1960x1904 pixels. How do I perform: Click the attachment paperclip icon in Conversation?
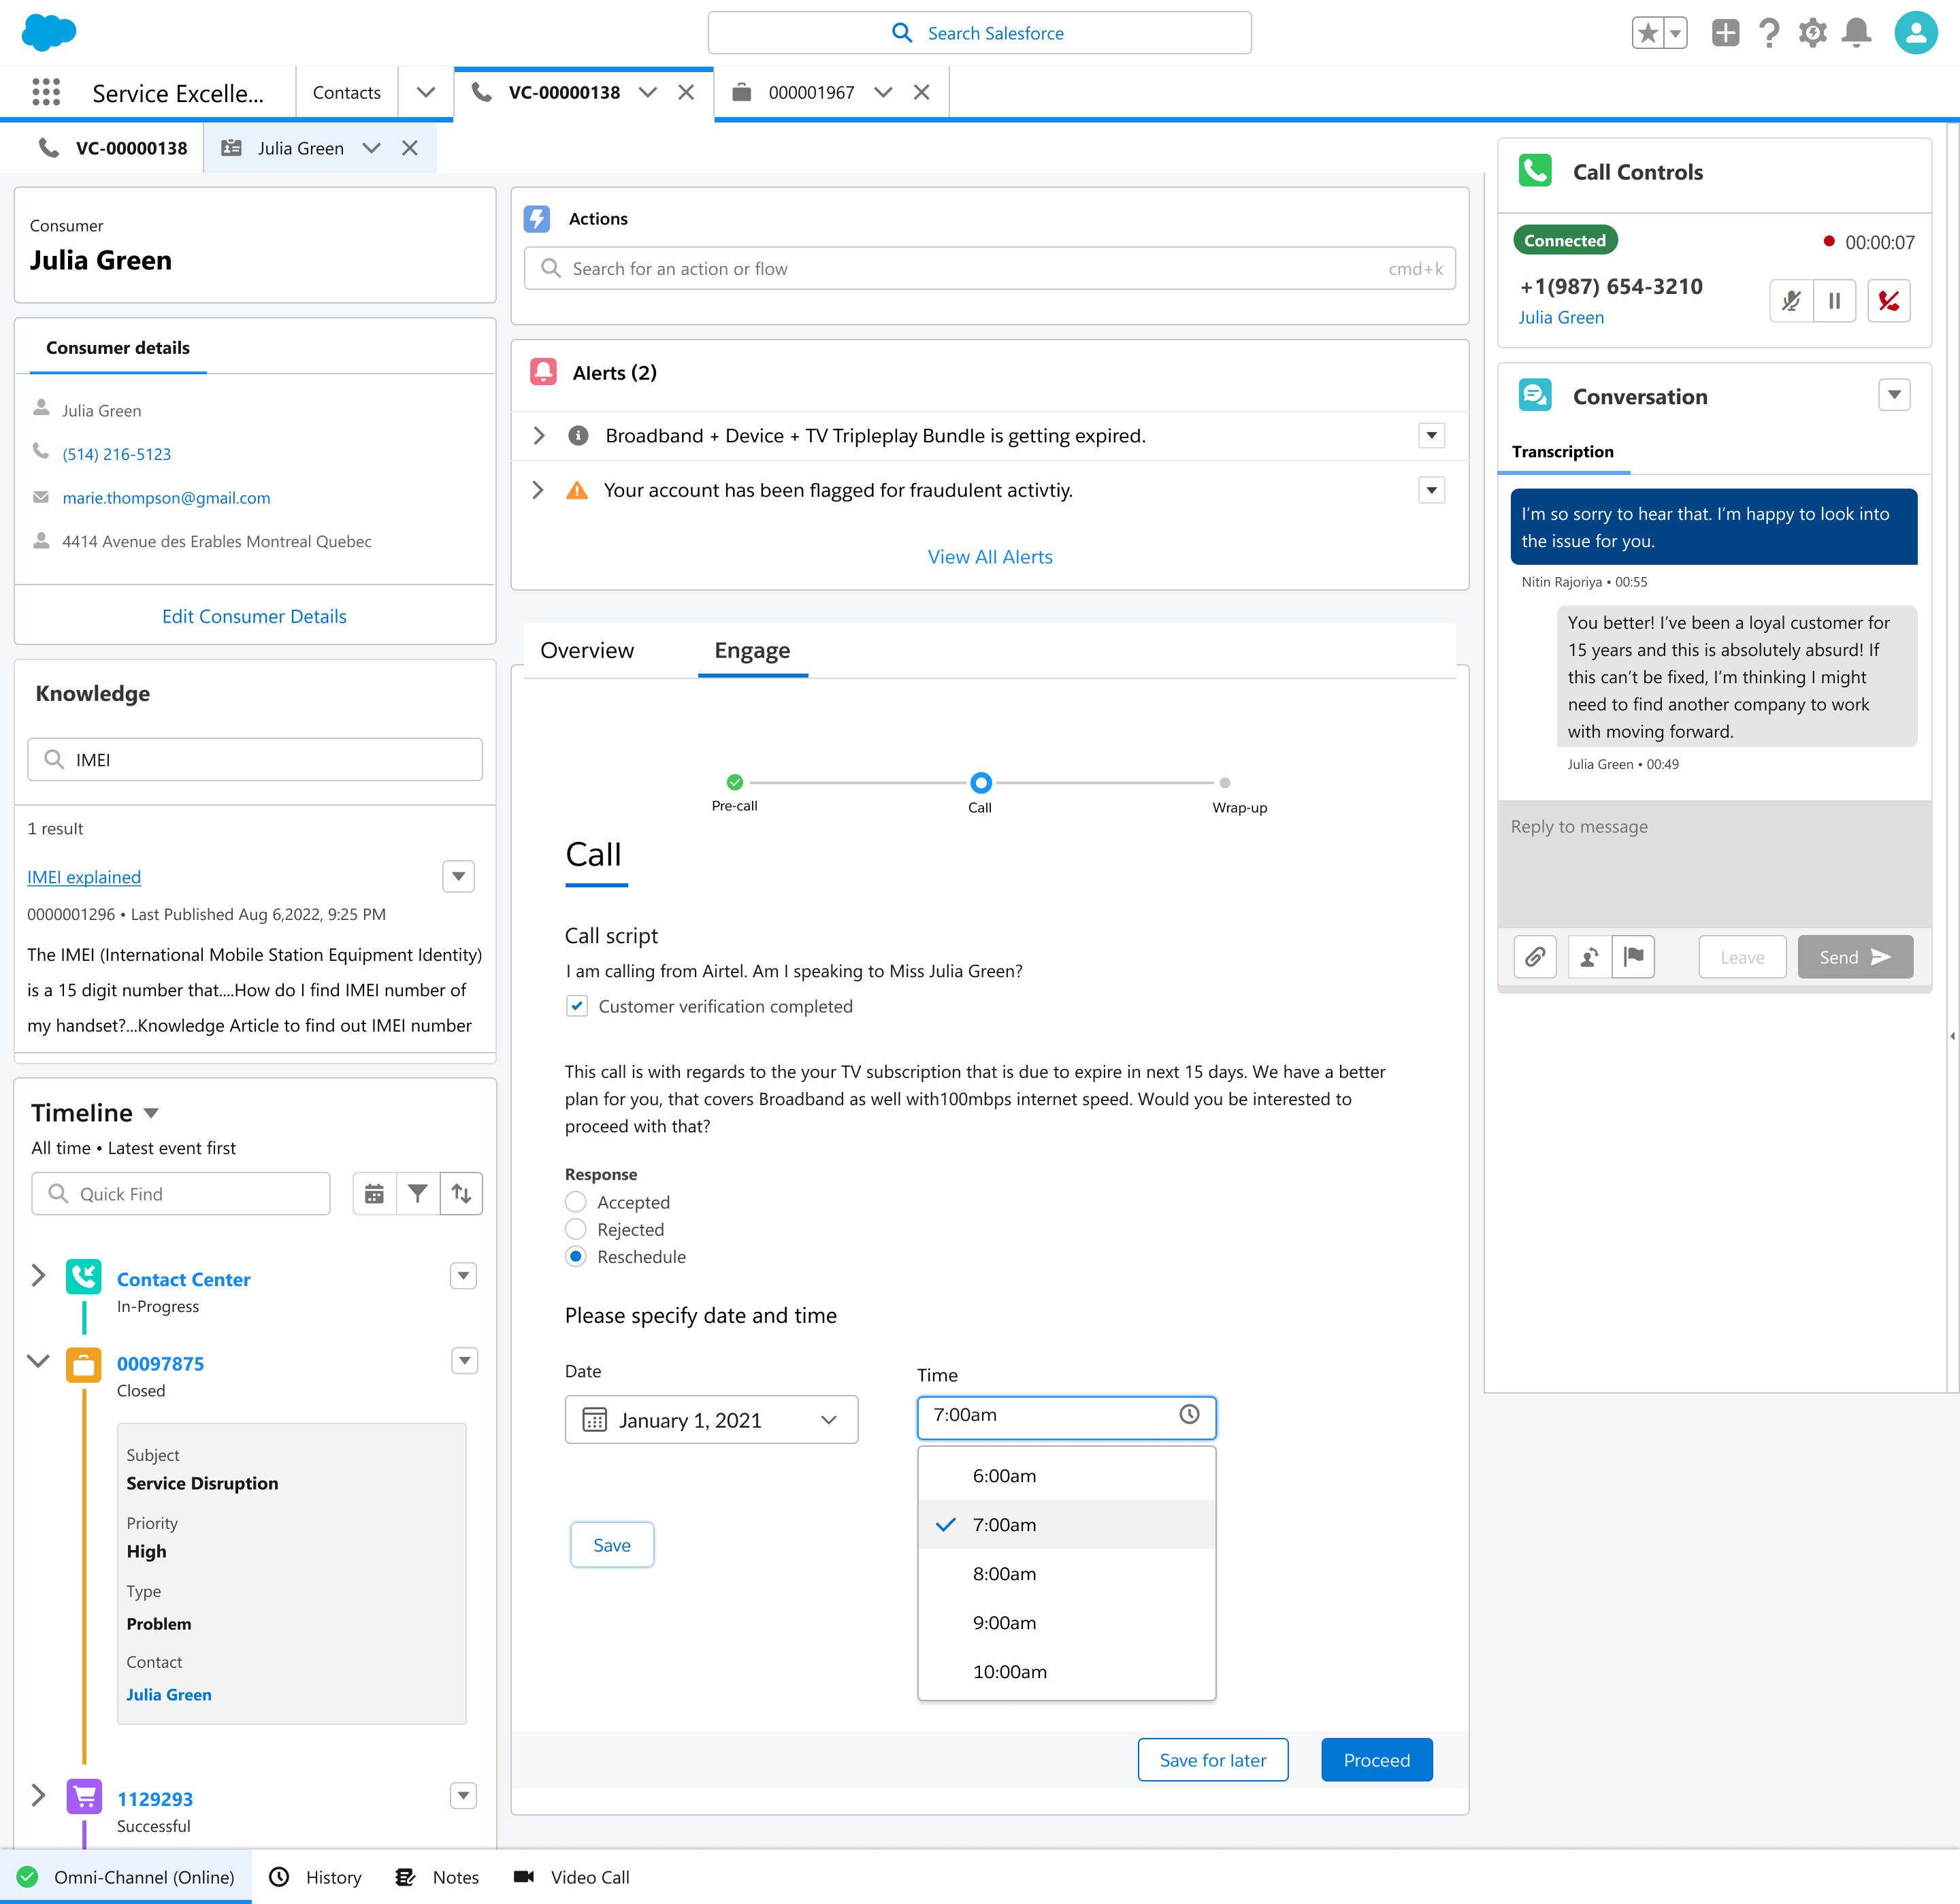pos(1534,957)
